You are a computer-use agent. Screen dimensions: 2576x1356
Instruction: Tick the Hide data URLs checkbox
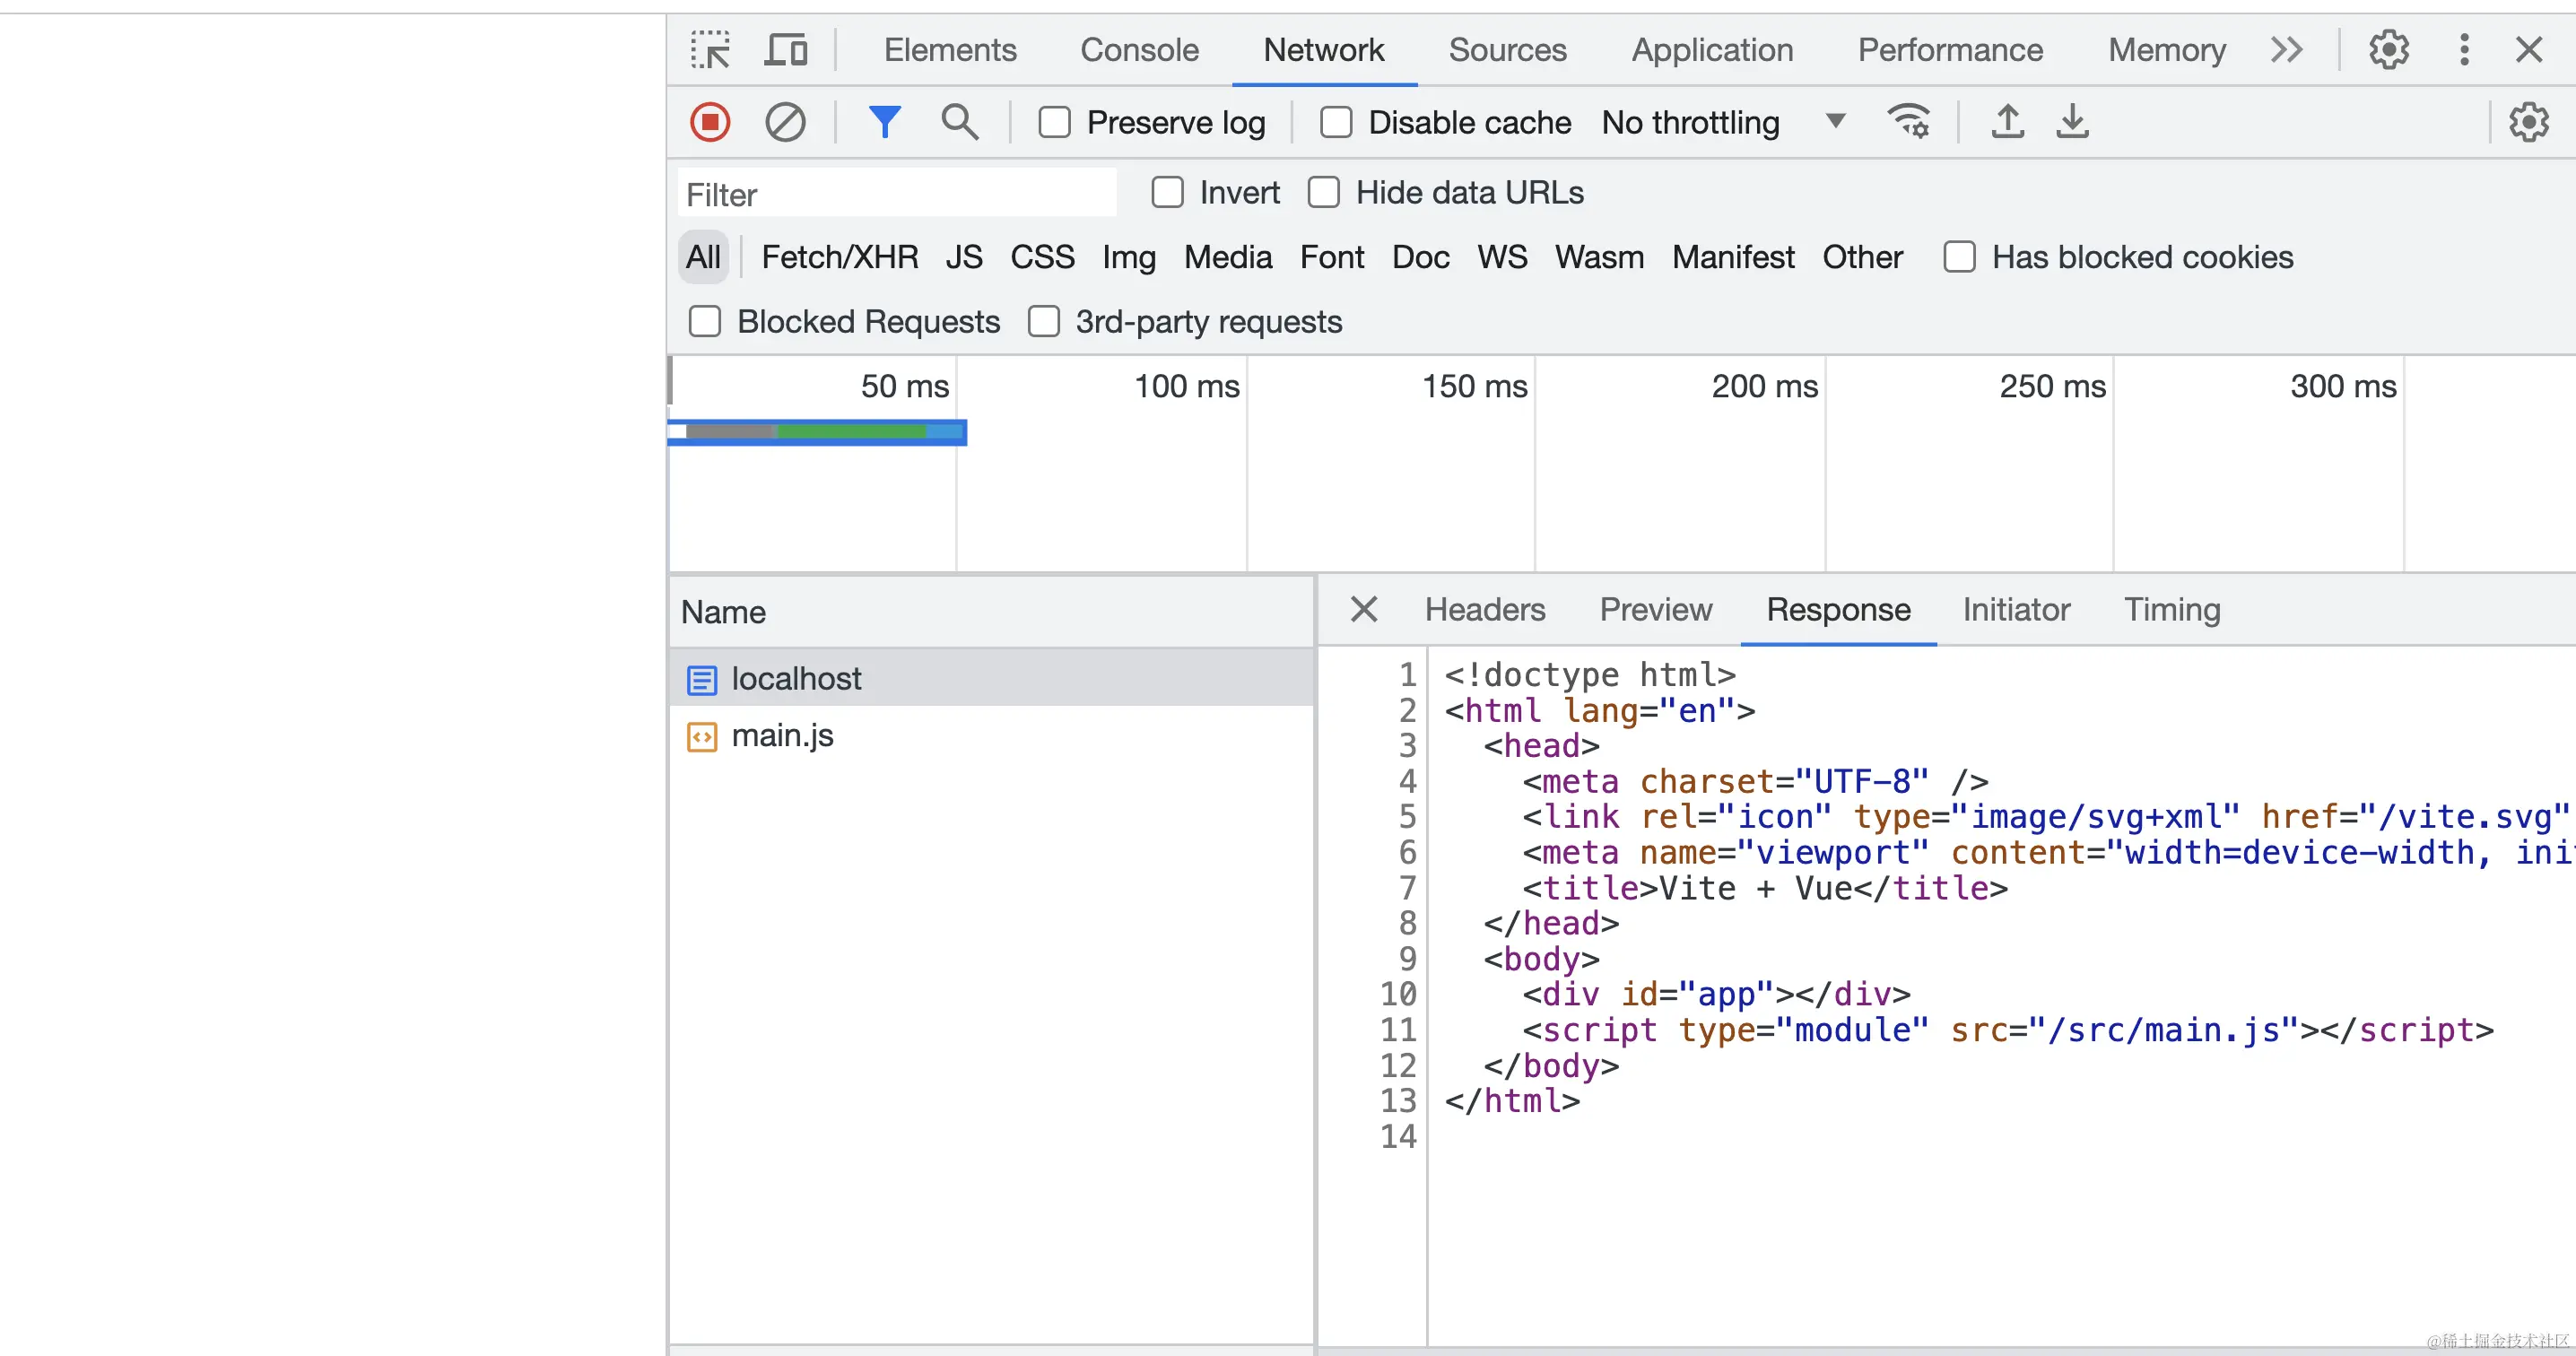pos(1324,192)
